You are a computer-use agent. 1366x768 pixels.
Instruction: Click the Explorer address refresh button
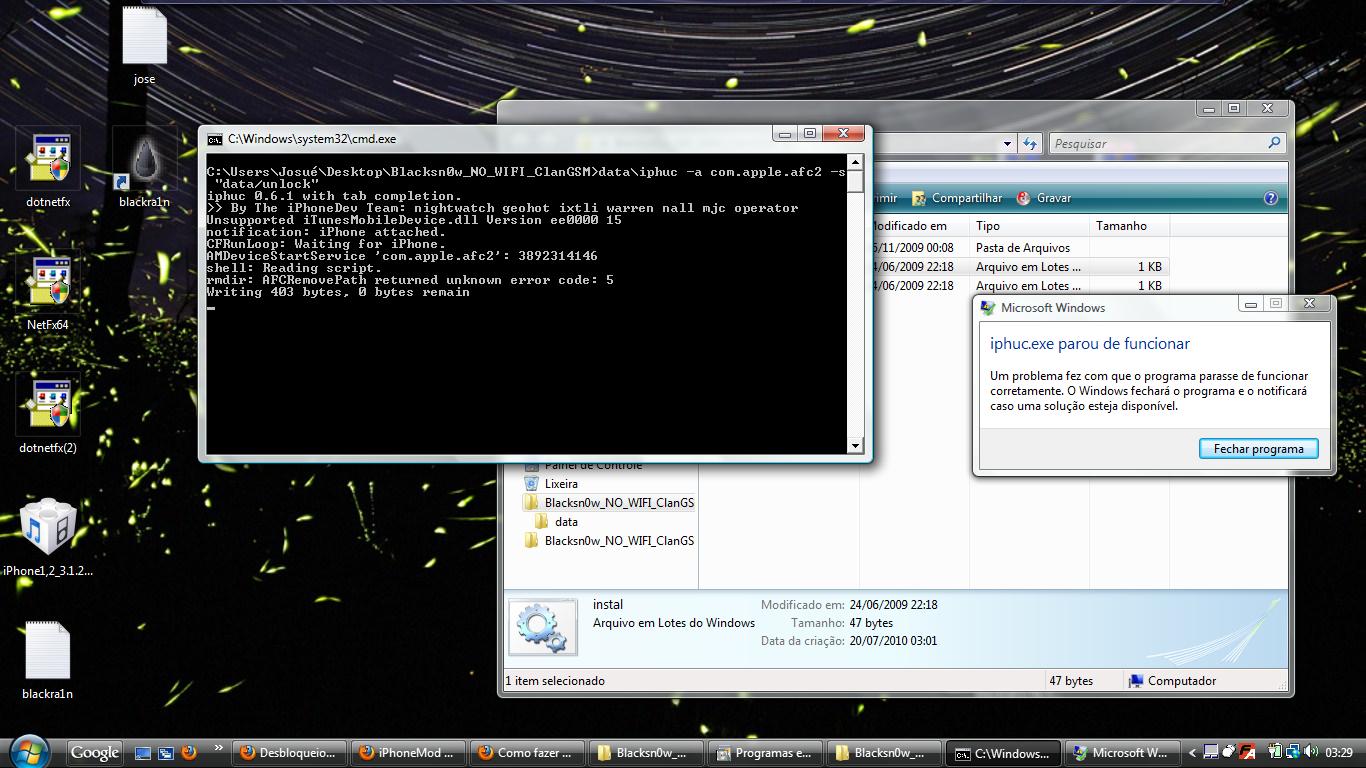1029,143
